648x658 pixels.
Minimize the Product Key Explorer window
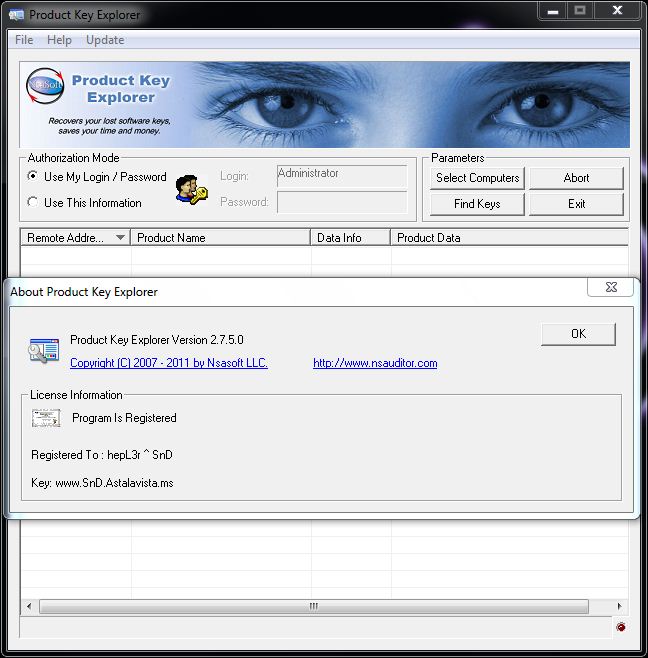tap(553, 11)
